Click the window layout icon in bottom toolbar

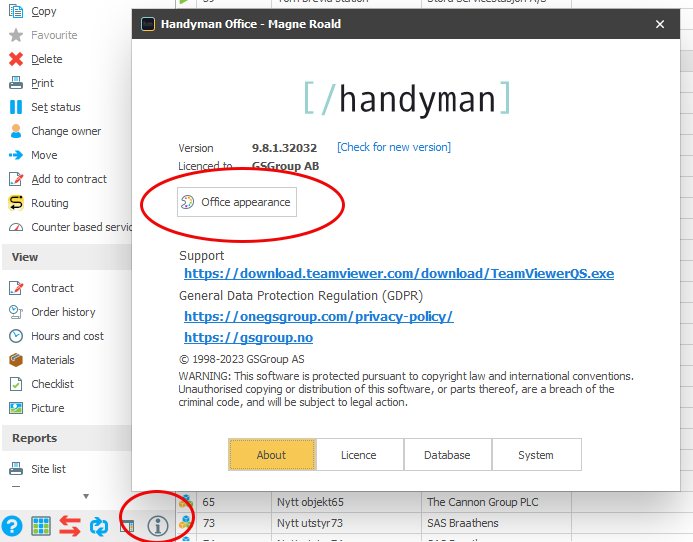click(127, 526)
